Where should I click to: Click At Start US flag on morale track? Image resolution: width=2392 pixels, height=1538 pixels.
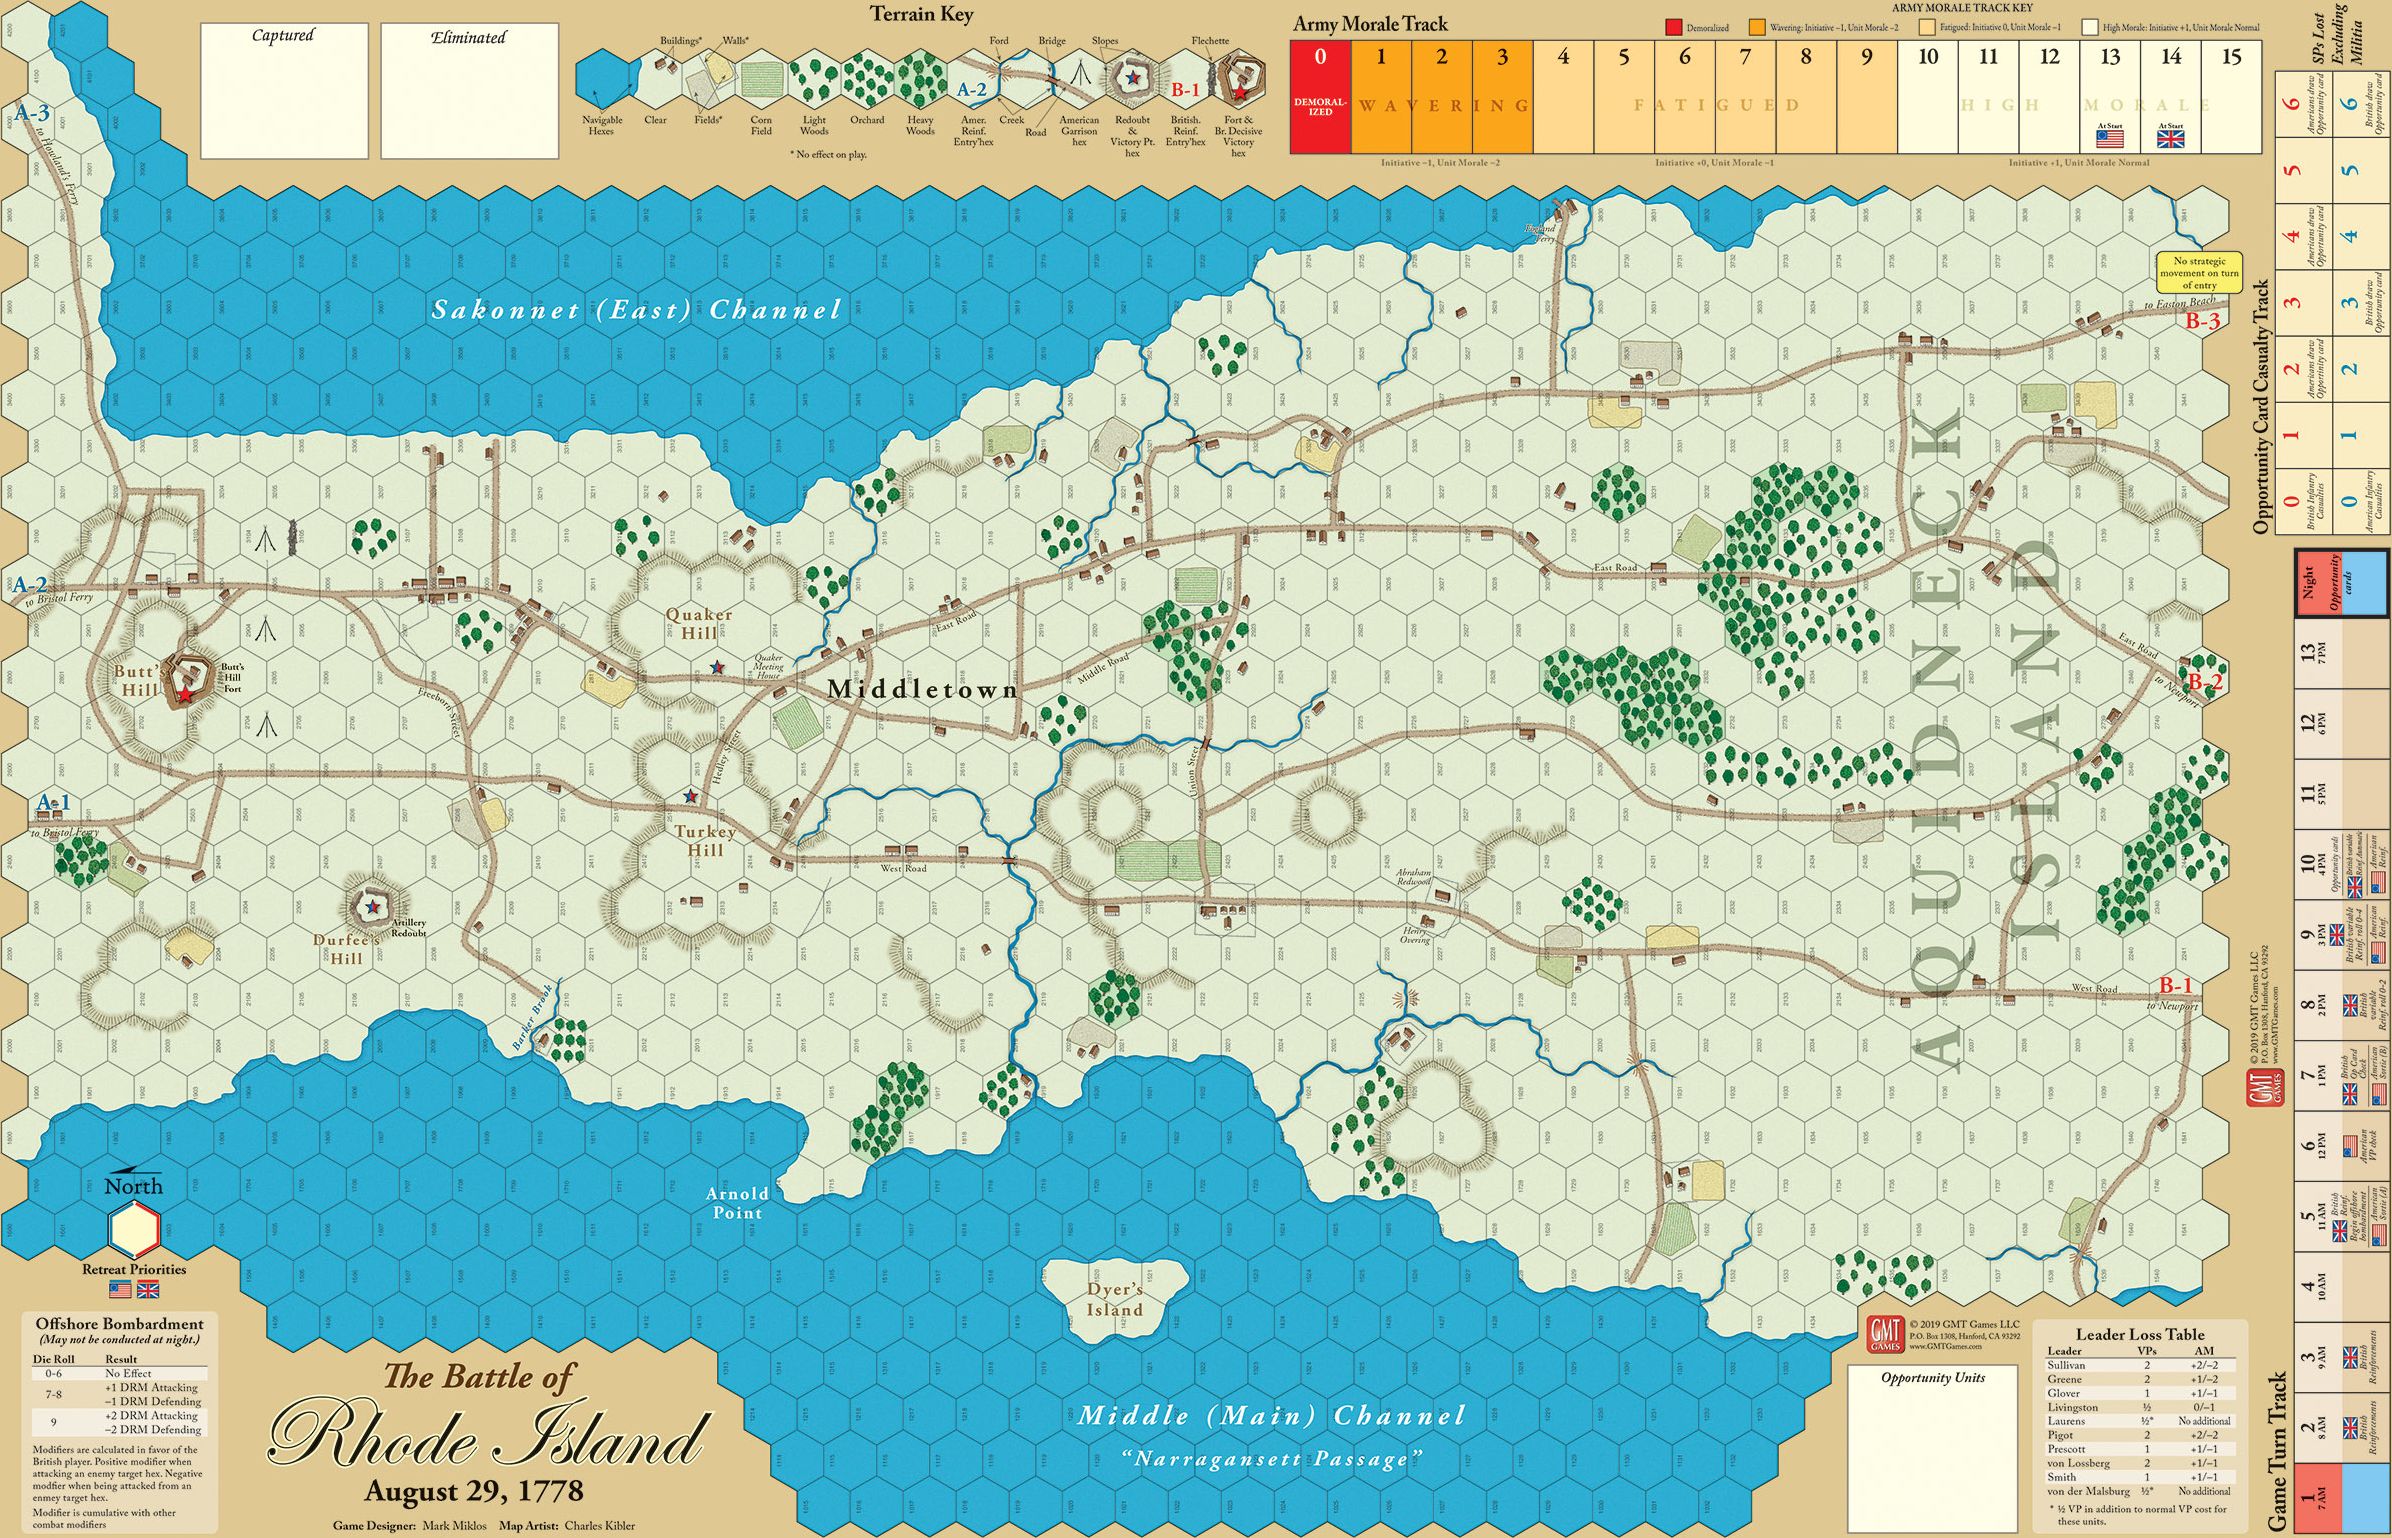(2110, 138)
